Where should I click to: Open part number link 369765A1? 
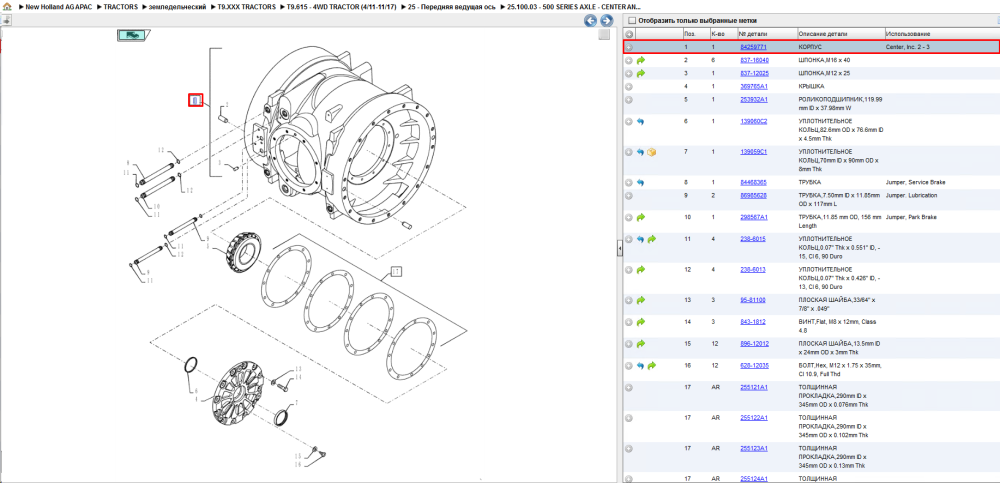tap(754, 86)
